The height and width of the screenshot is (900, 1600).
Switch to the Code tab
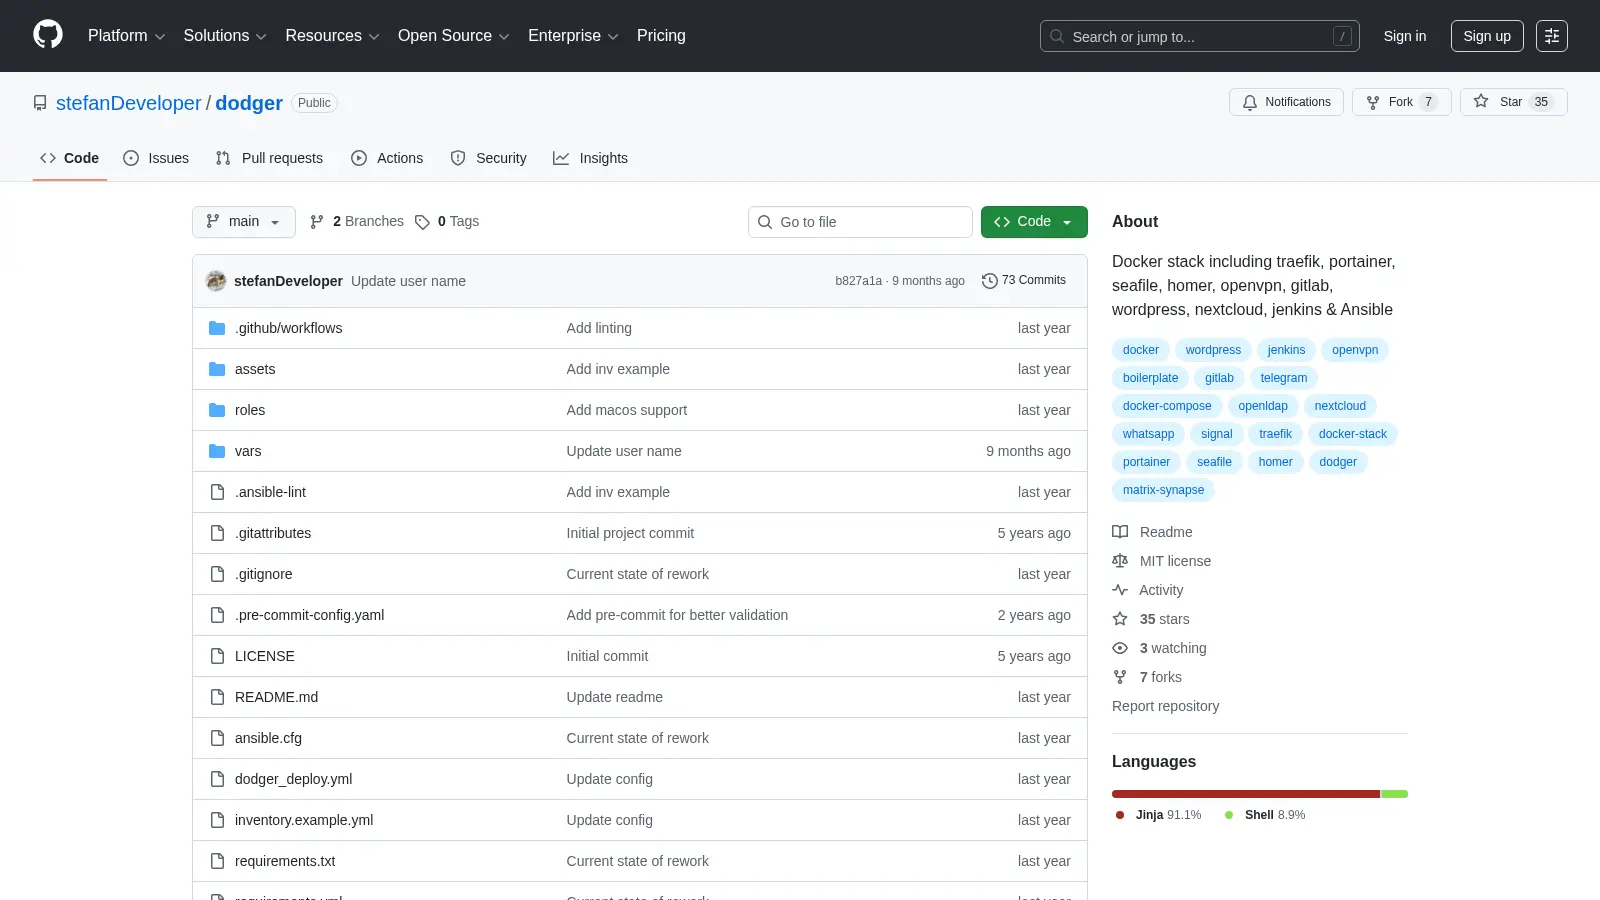(x=70, y=158)
